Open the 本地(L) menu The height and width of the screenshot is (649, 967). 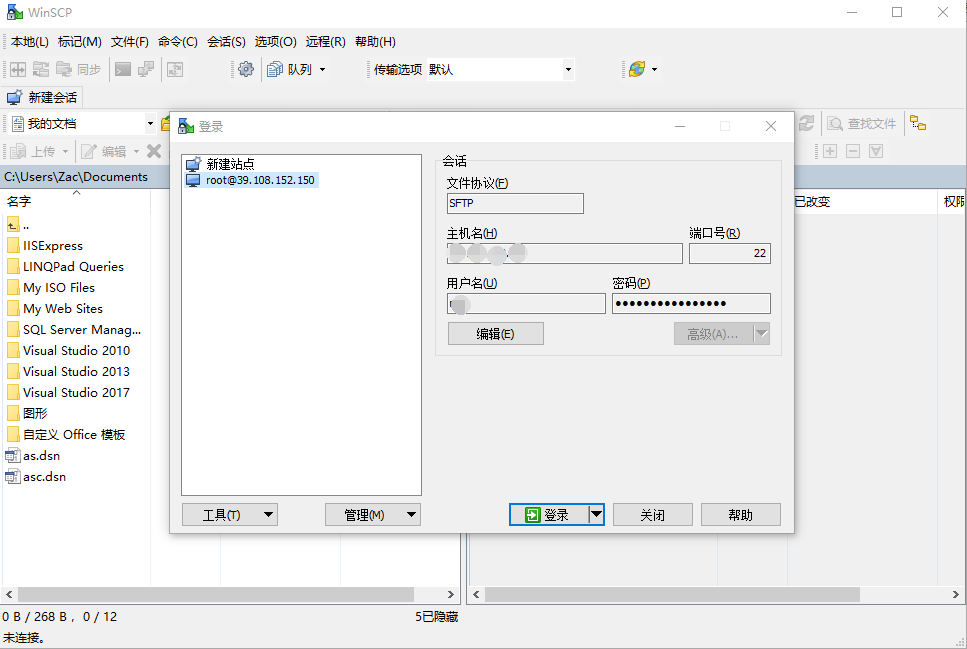(x=30, y=41)
